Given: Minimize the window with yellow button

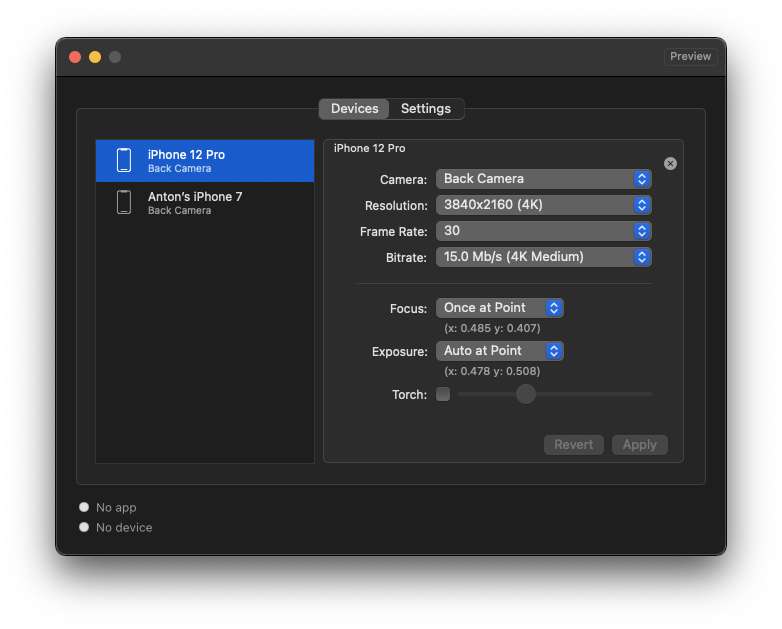Looking at the screenshot, I should click(95, 57).
